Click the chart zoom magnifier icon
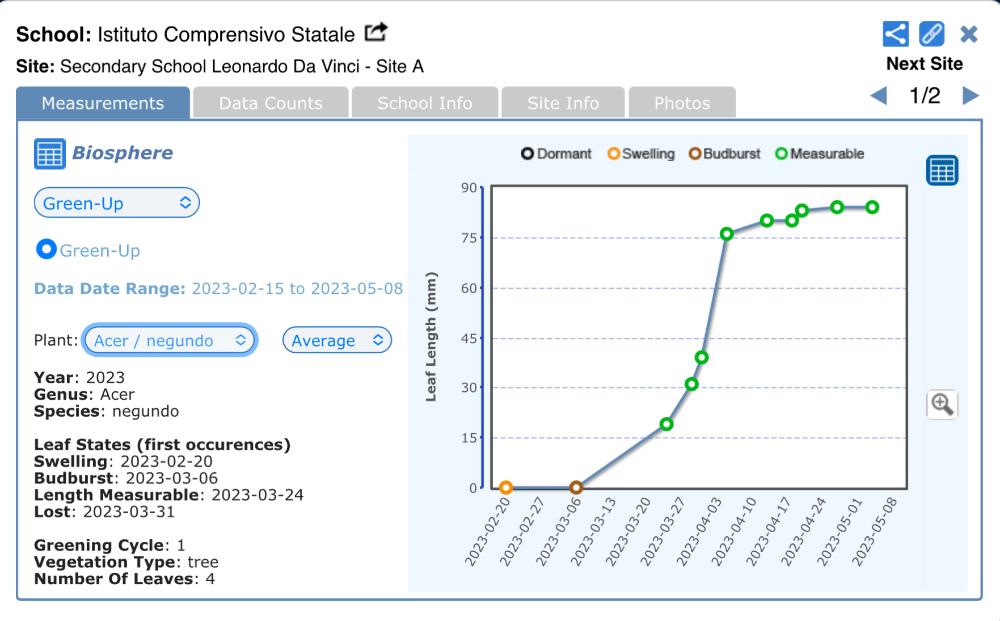The height and width of the screenshot is (621, 1000). point(942,404)
